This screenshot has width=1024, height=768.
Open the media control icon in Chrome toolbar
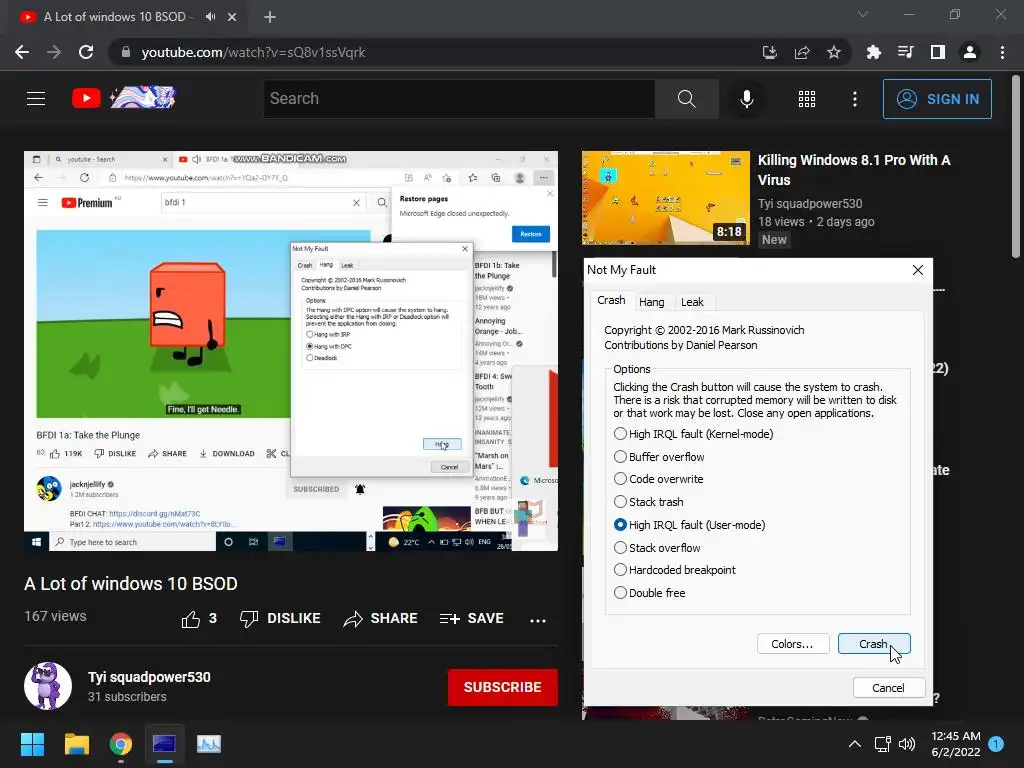(905, 52)
